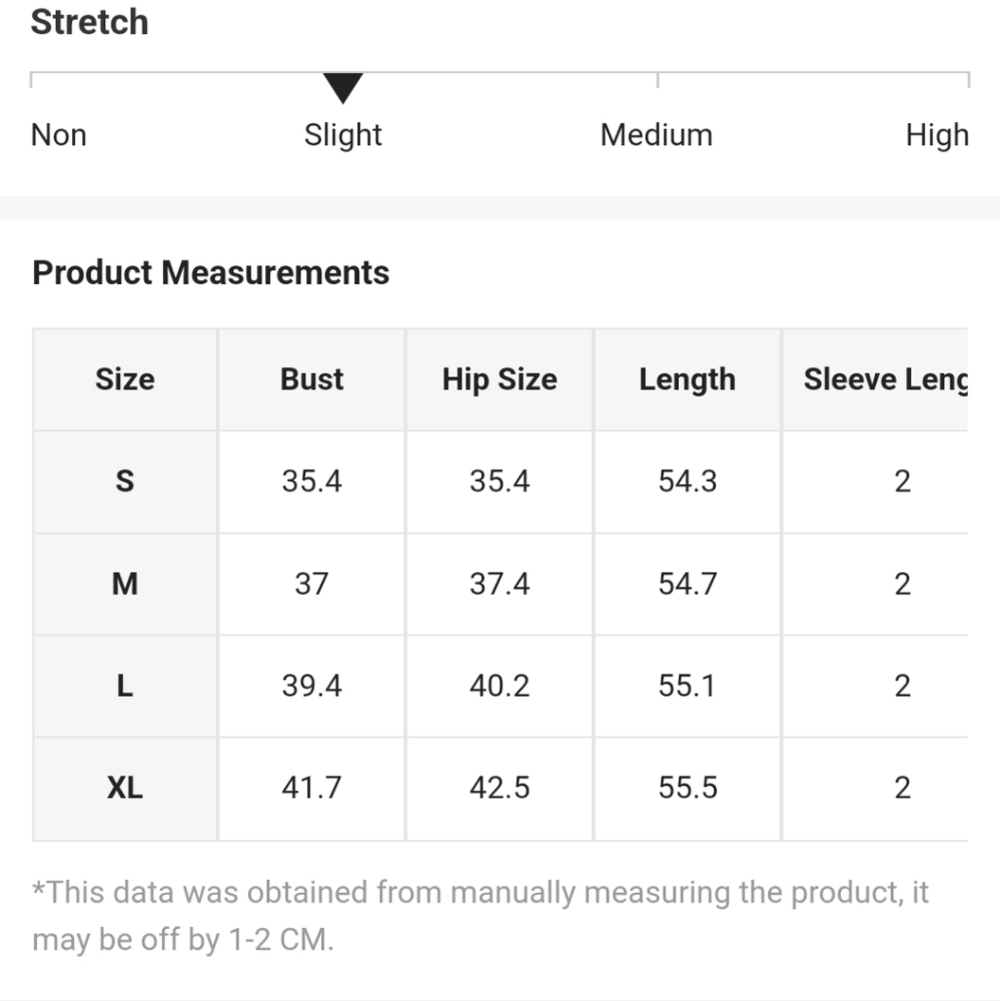
Task: Click the 35.4 bust value for S
Action: [312, 482]
